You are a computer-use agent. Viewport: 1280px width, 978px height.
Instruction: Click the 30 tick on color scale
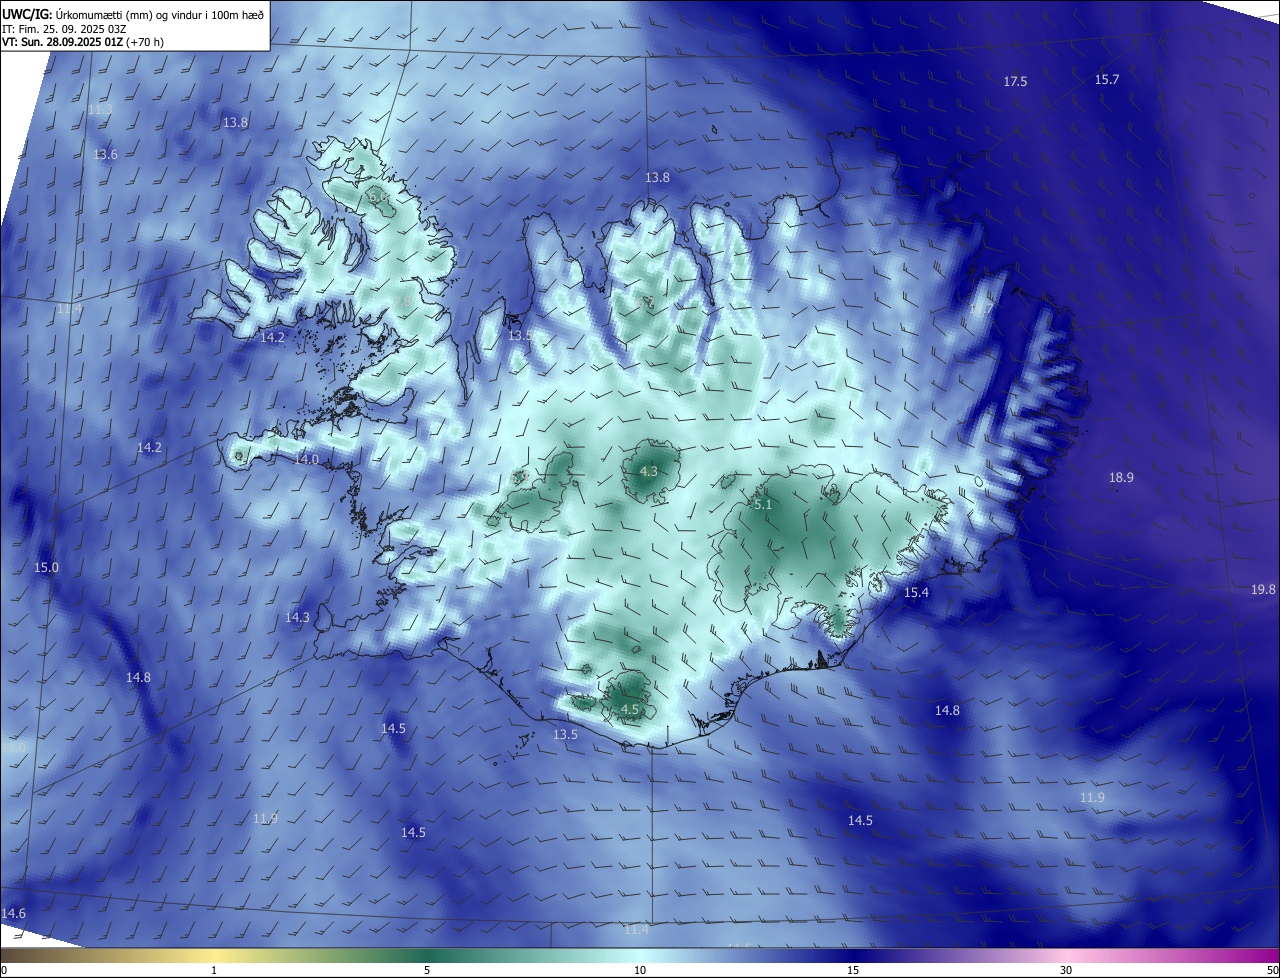(1066, 970)
